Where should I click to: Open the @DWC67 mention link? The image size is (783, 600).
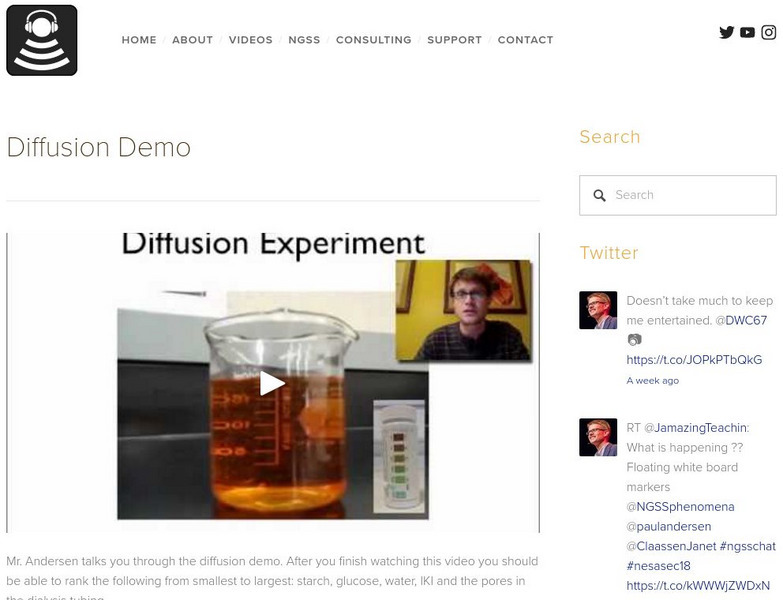(741, 320)
